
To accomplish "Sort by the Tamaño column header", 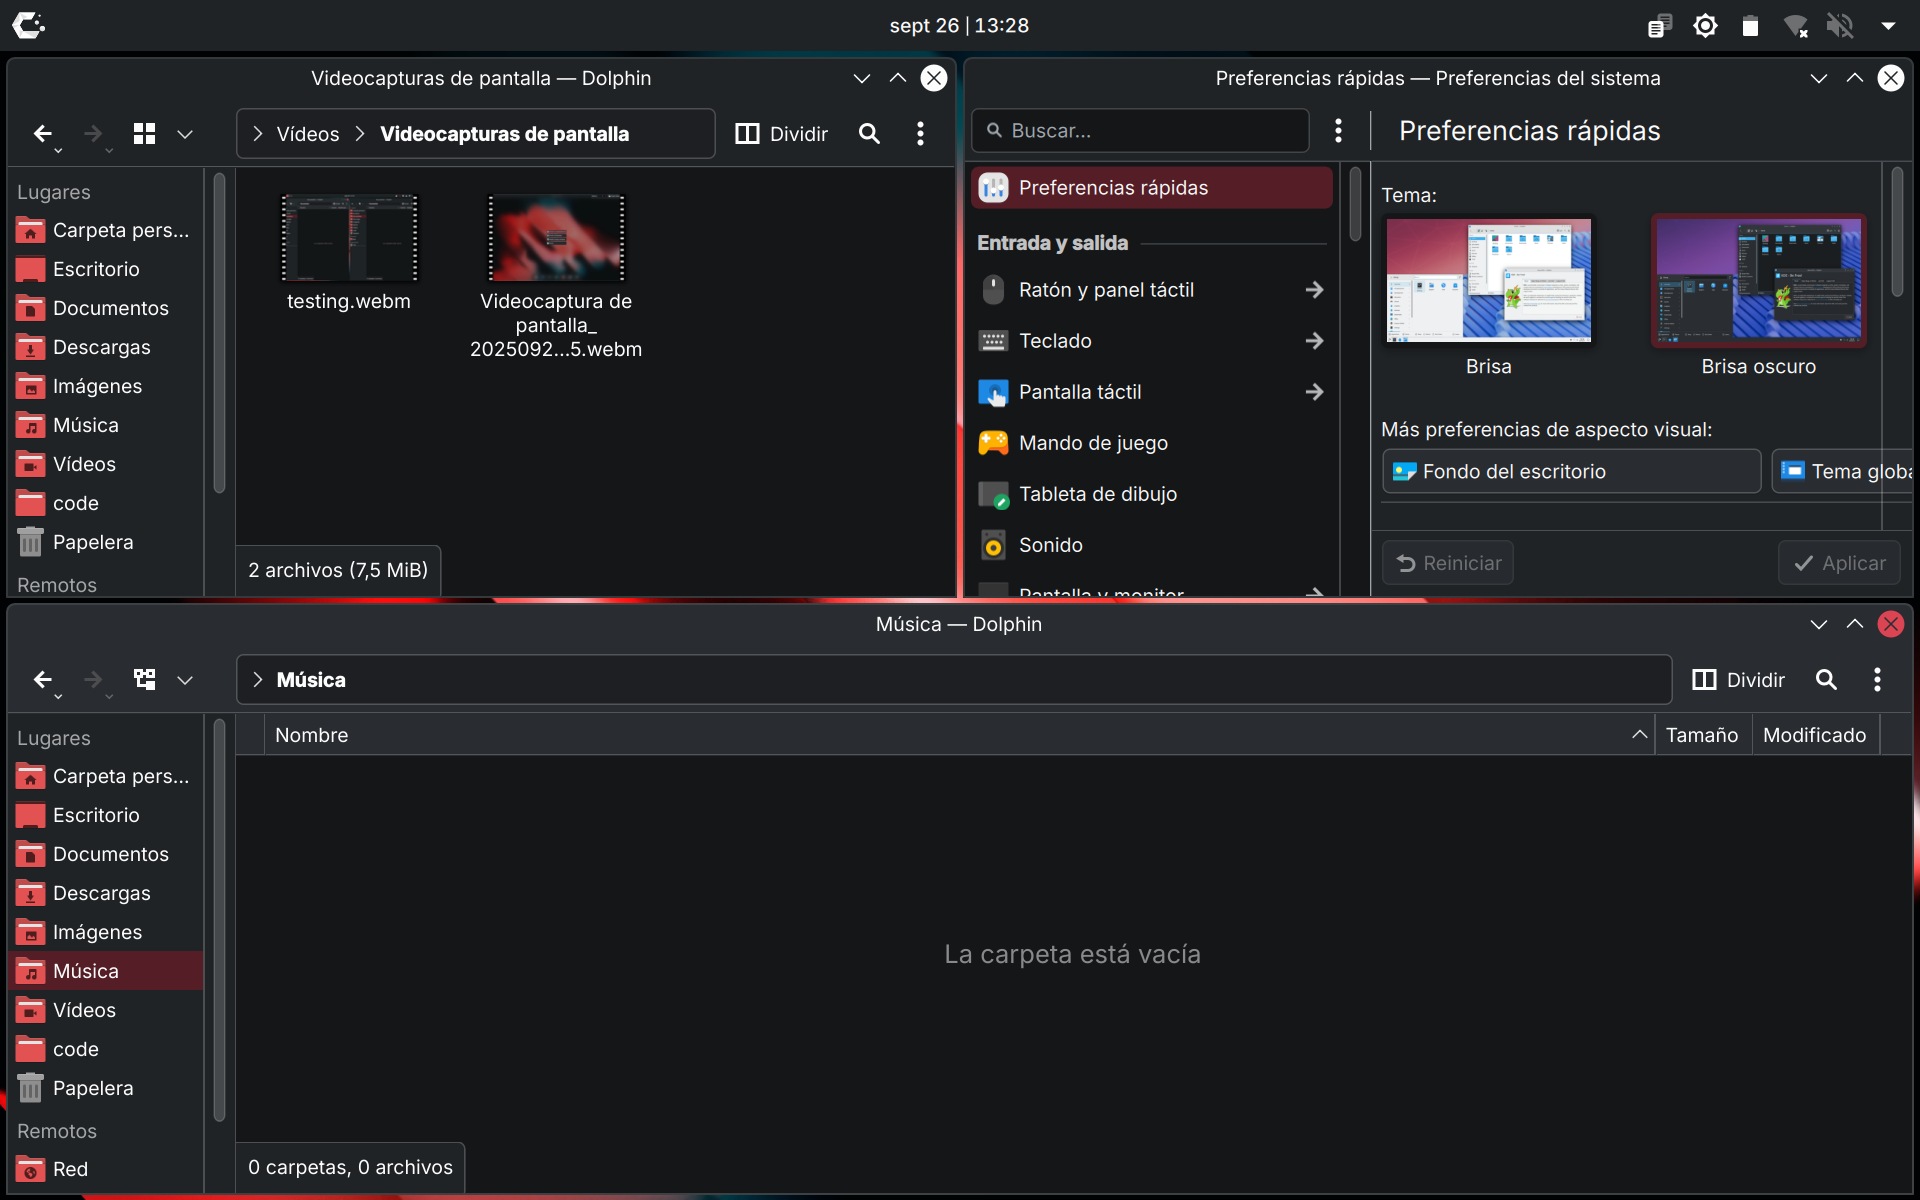I will 1701,735.
